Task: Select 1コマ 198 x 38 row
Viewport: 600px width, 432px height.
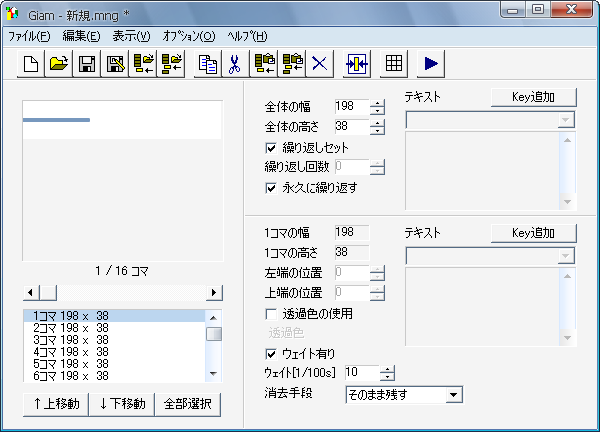Action: (114, 316)
